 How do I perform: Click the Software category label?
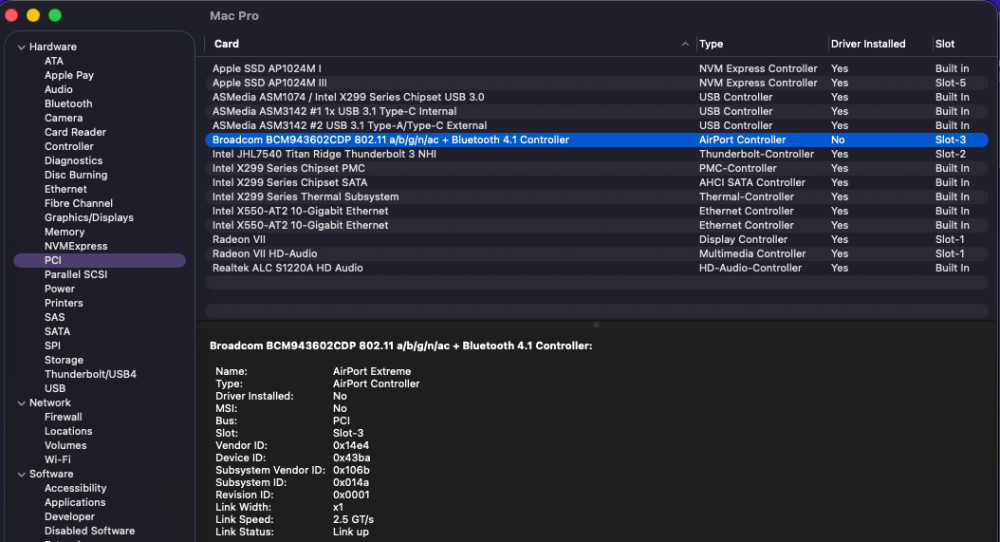pyautogui.click(x=51, y=474)
